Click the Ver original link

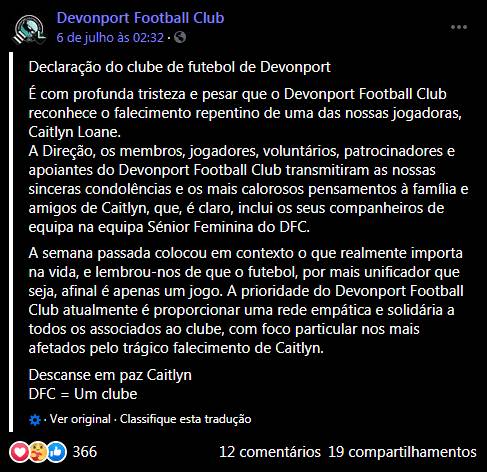point(80,419)
